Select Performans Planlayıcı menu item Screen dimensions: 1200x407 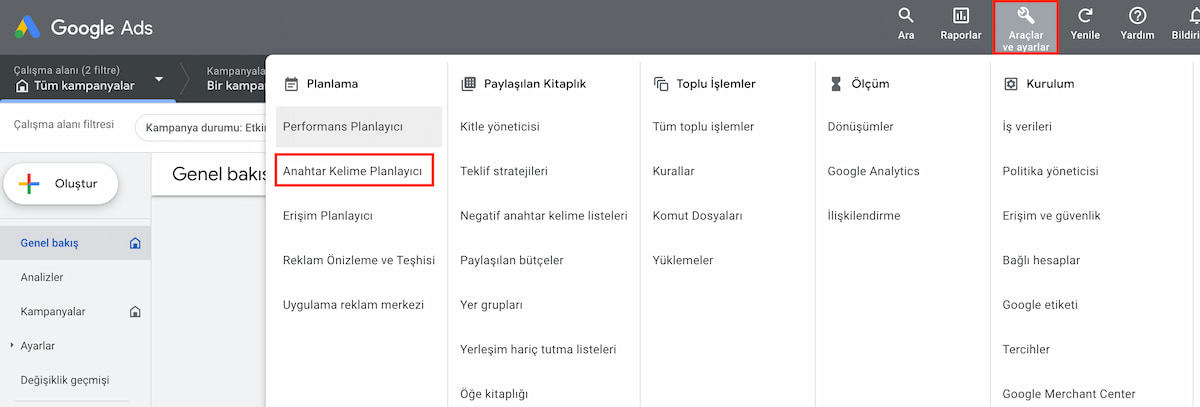click(x=359, y=127)
